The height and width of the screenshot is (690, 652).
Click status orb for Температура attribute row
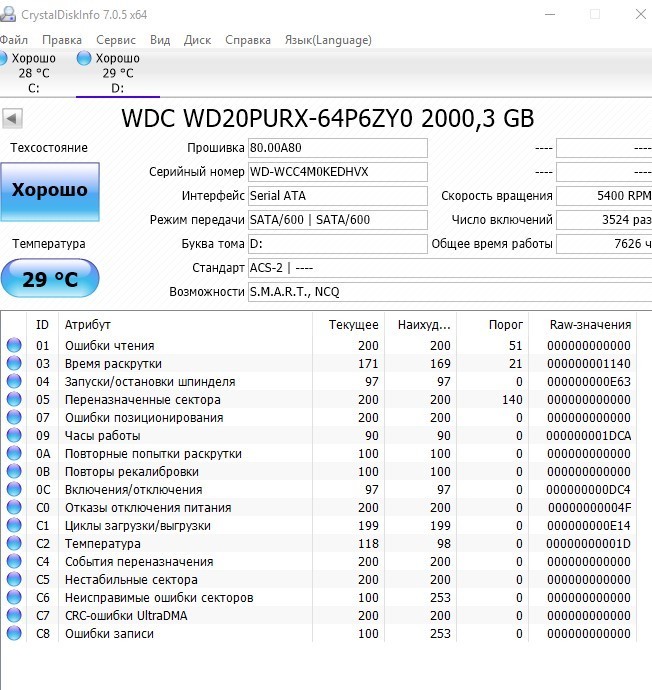pyautogui.click(x=14, y=543)
